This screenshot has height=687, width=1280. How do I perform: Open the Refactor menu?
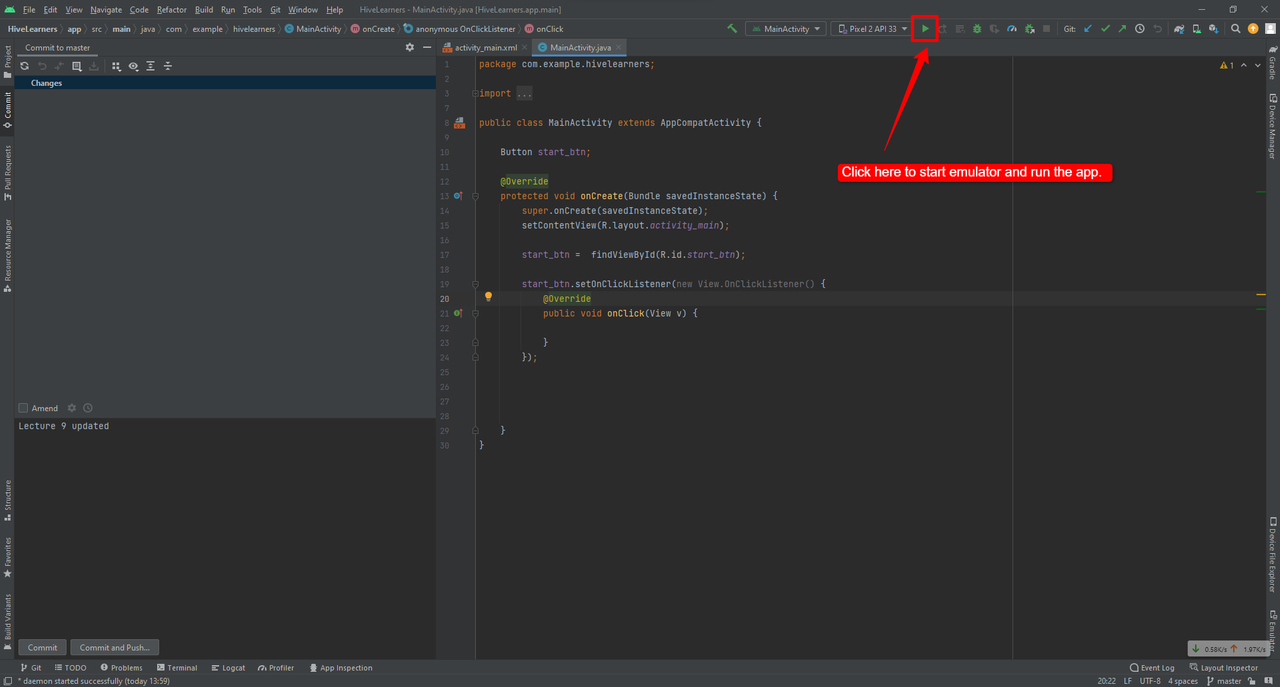171,10
